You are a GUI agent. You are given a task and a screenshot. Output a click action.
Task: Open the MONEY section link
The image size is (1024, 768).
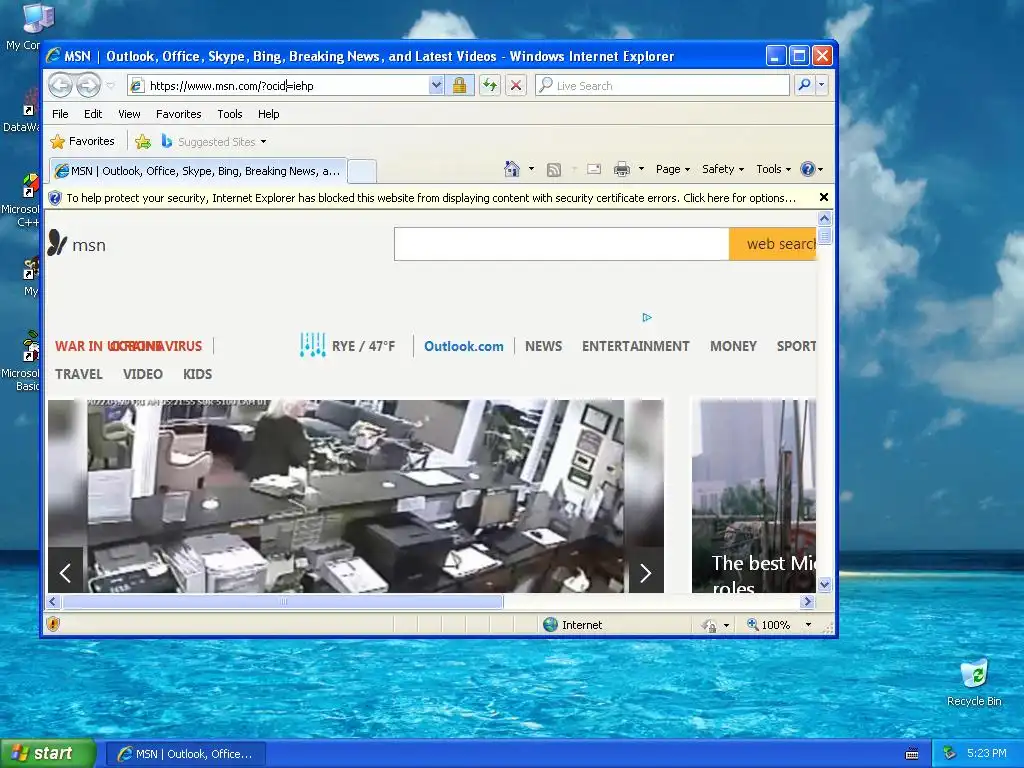(x=733, y=346)
